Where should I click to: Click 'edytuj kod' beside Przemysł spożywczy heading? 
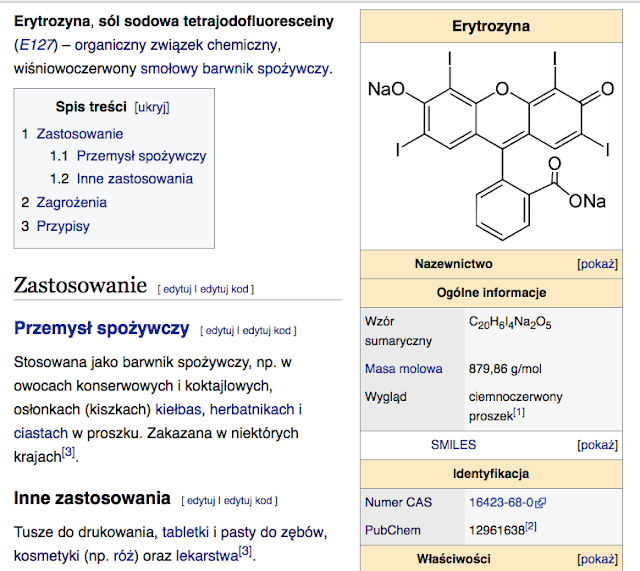tap(267, 331)
